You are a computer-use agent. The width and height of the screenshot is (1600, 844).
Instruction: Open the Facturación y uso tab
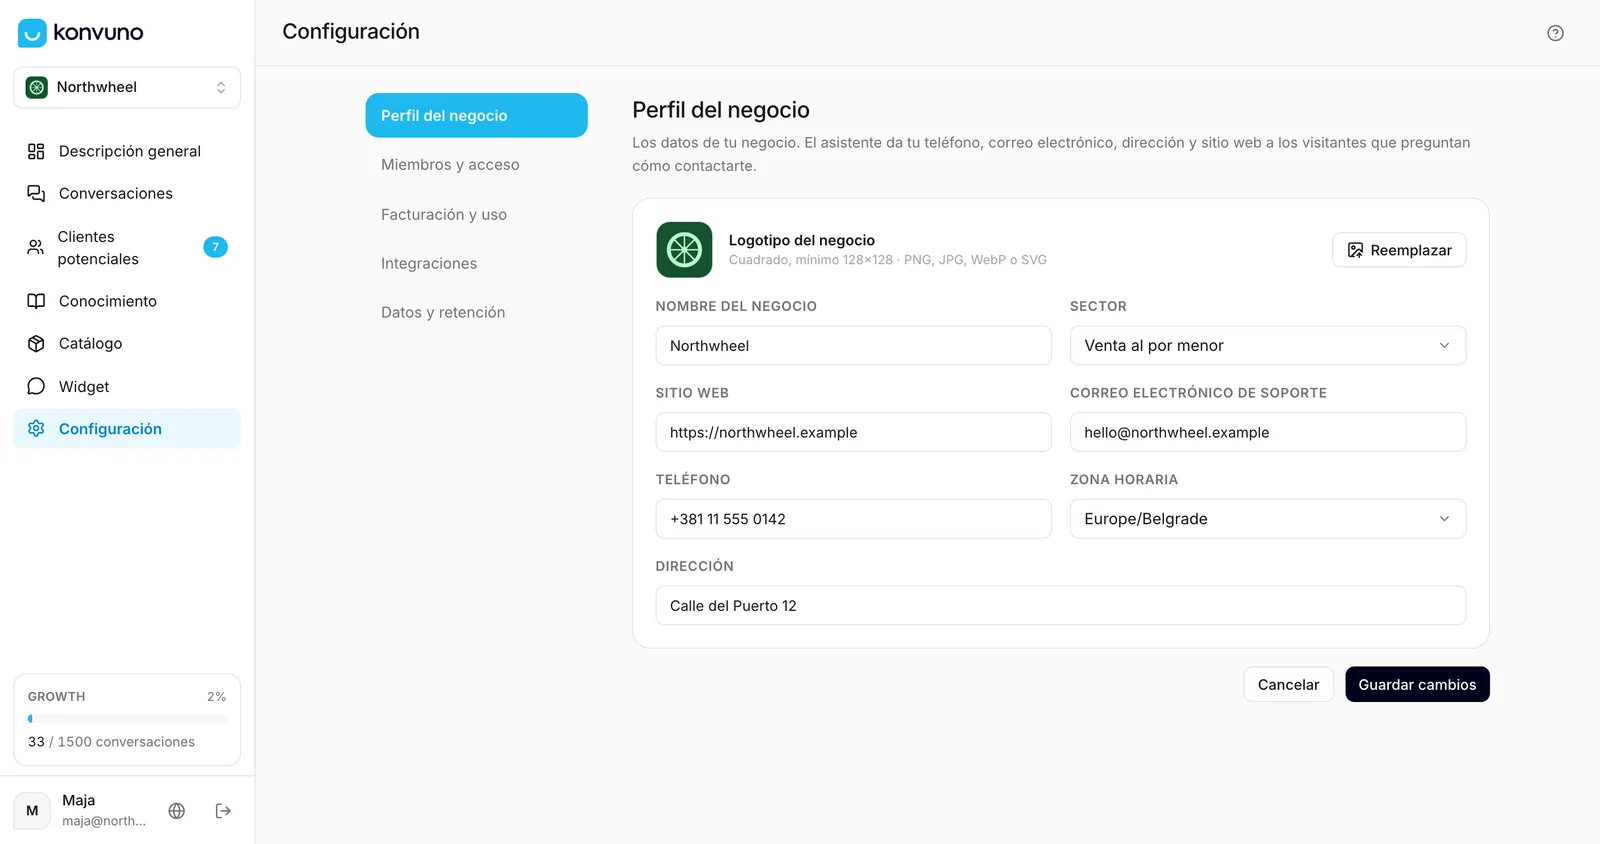(x=476, y=214)
